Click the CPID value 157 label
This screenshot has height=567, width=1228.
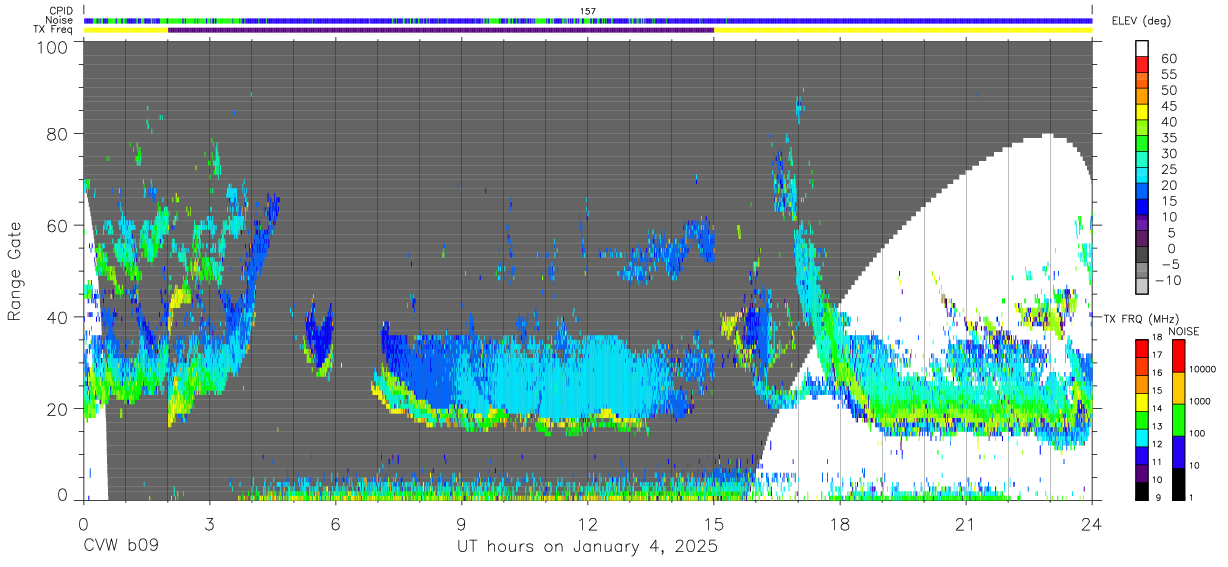[x=587, y=11]
